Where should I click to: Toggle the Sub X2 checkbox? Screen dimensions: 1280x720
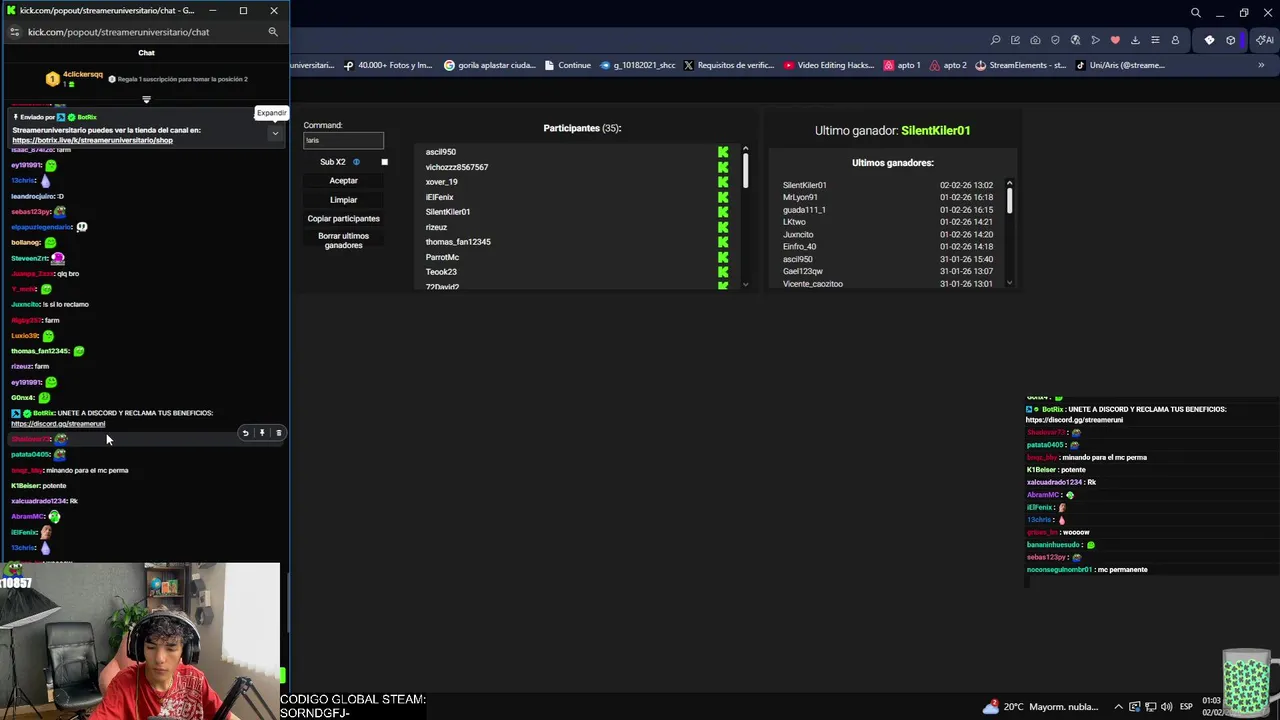pos(384,162)
